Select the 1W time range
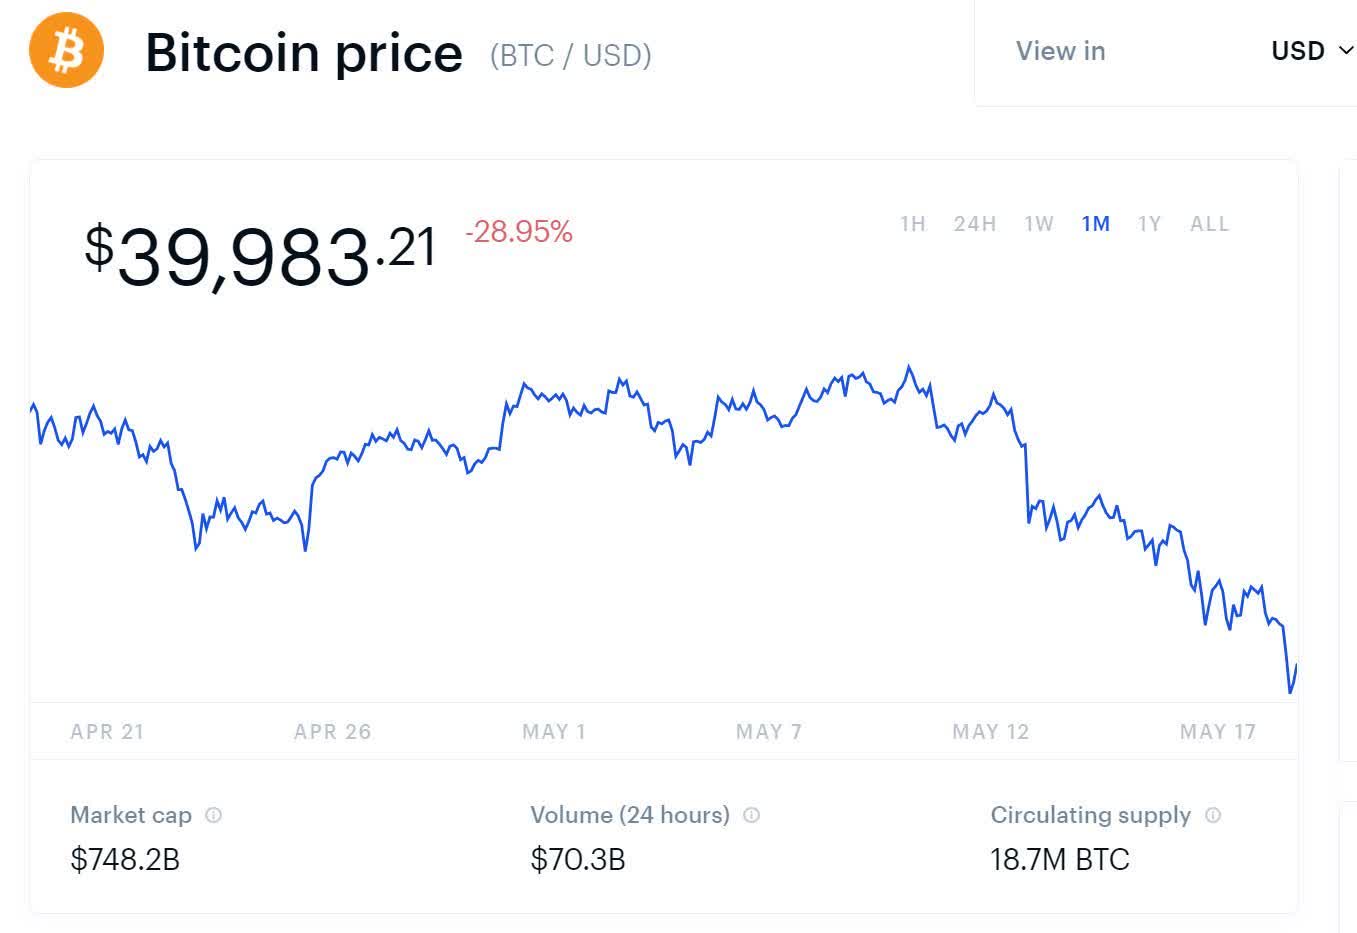The height and width of the screenshot is (933, 1357). 1039,224
